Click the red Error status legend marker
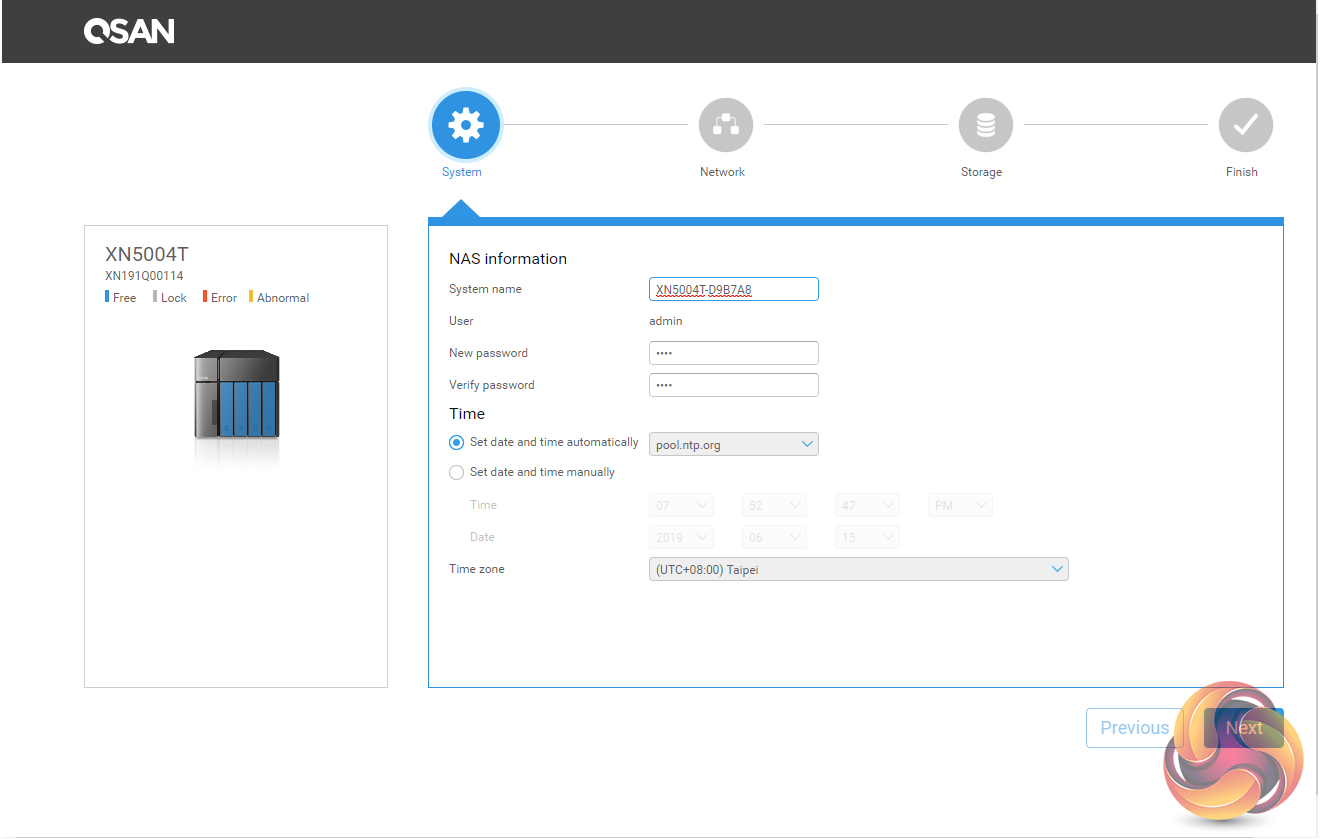This screenshot has width=1320, height=840. tap(205, 297)
